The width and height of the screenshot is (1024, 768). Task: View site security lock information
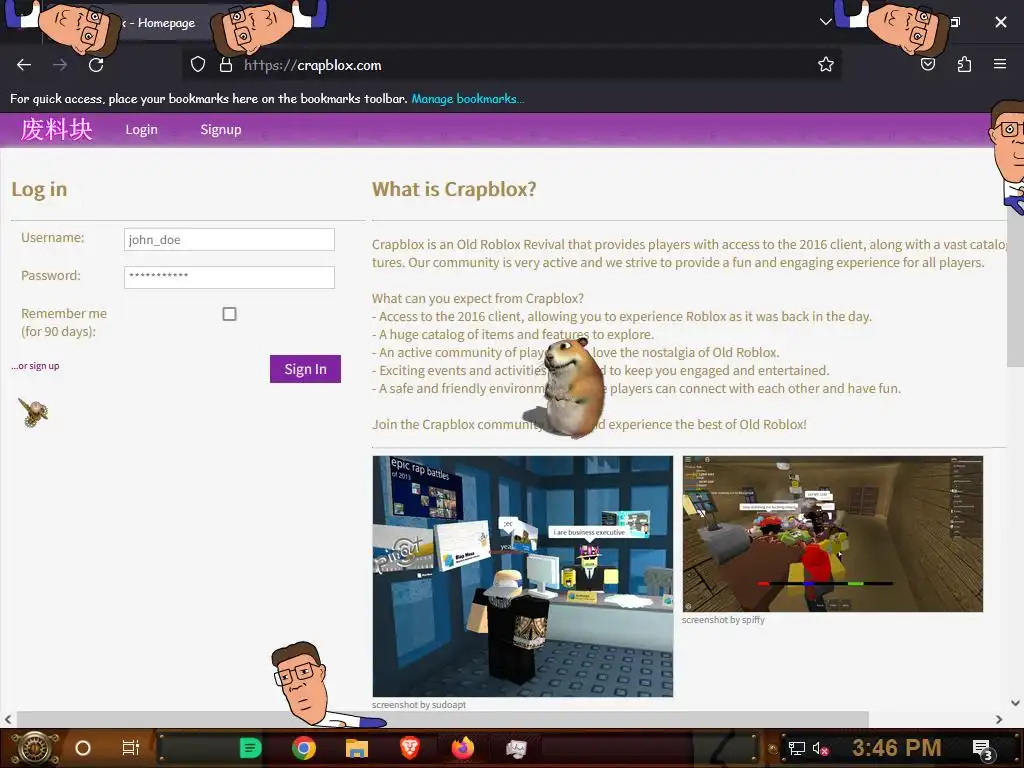click(226, 65)
